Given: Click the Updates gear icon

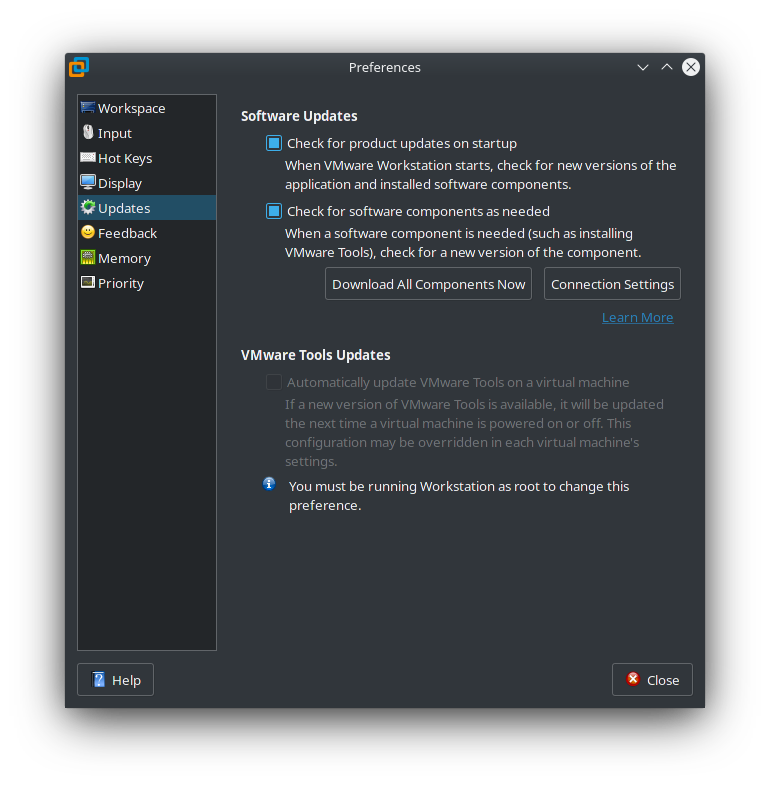Looking at the screenshot, I should coord(88,208).
